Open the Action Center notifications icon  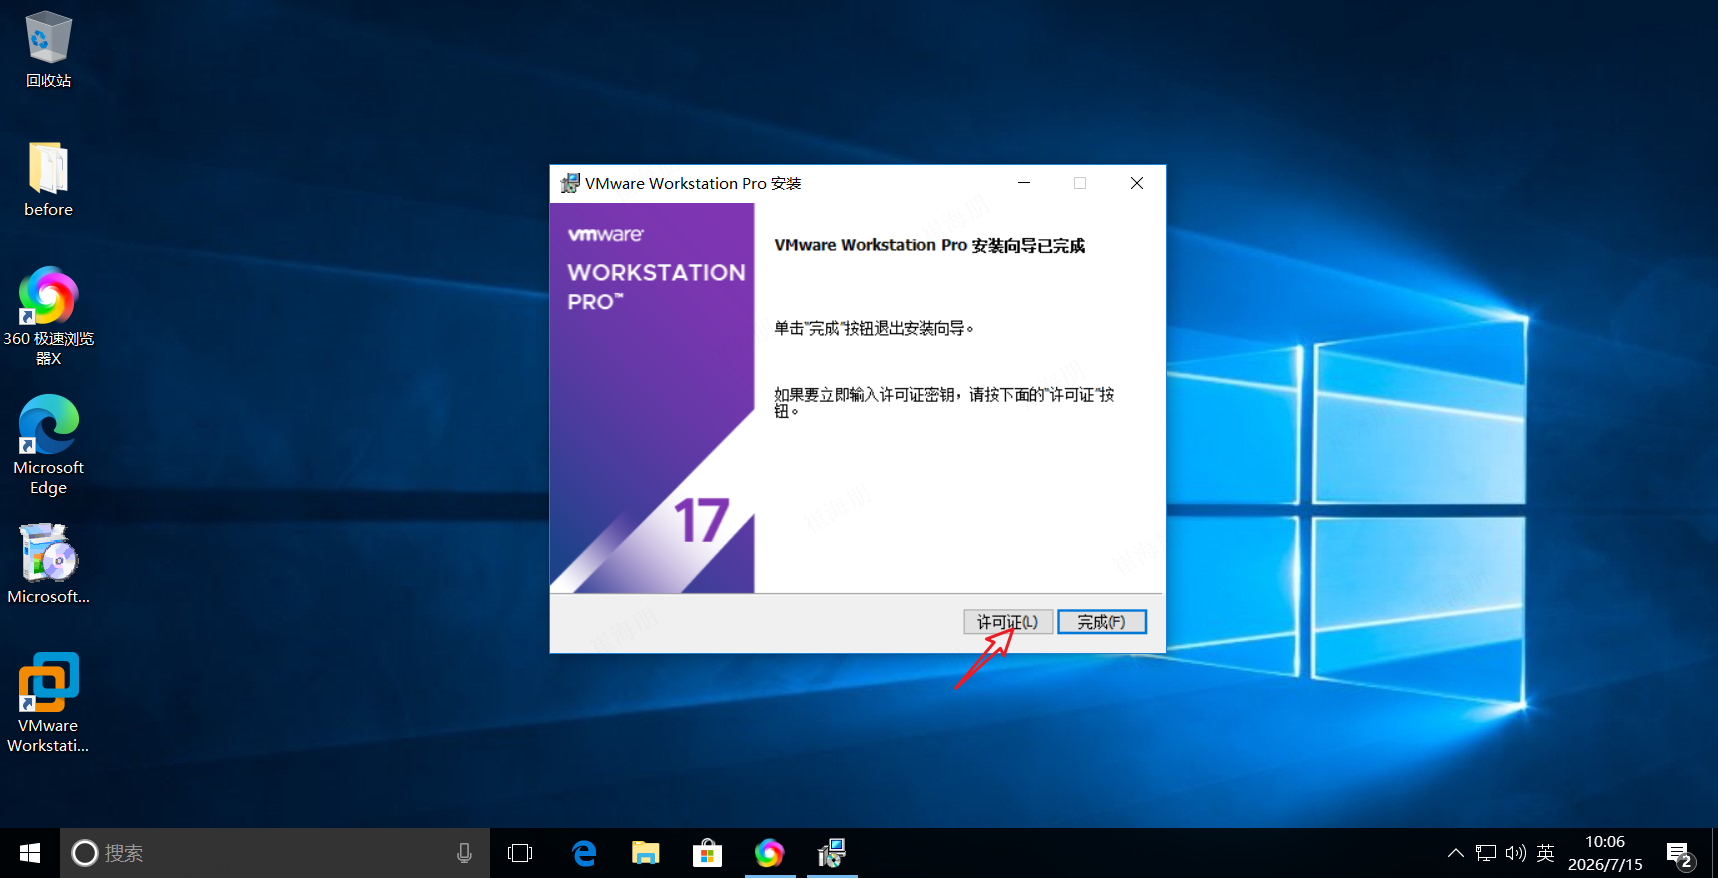pos(1679,854)
